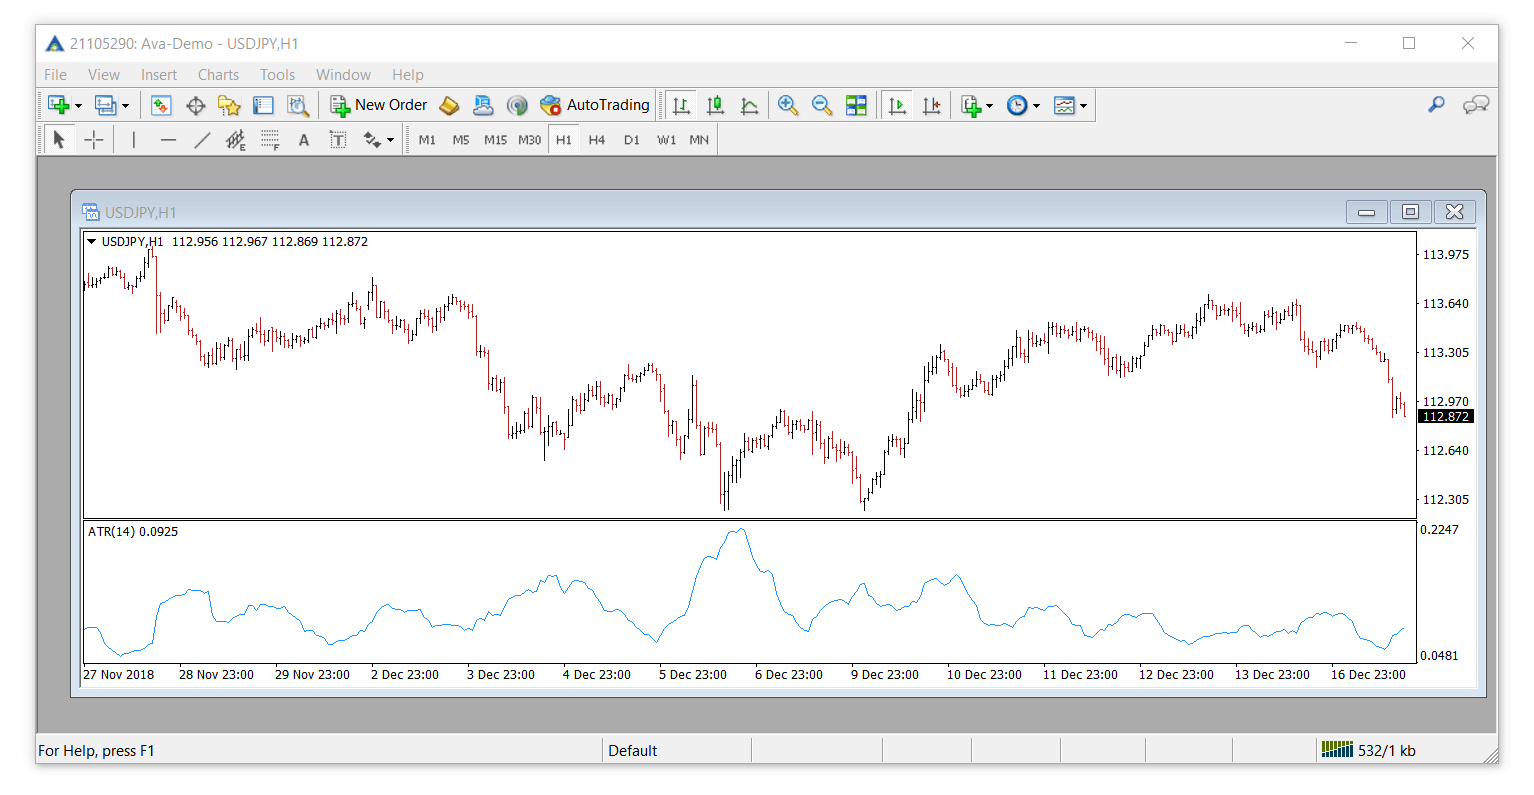Switch timeframe to M30
This screenshot has width=1534, height=795.
[x=529, y=140]
